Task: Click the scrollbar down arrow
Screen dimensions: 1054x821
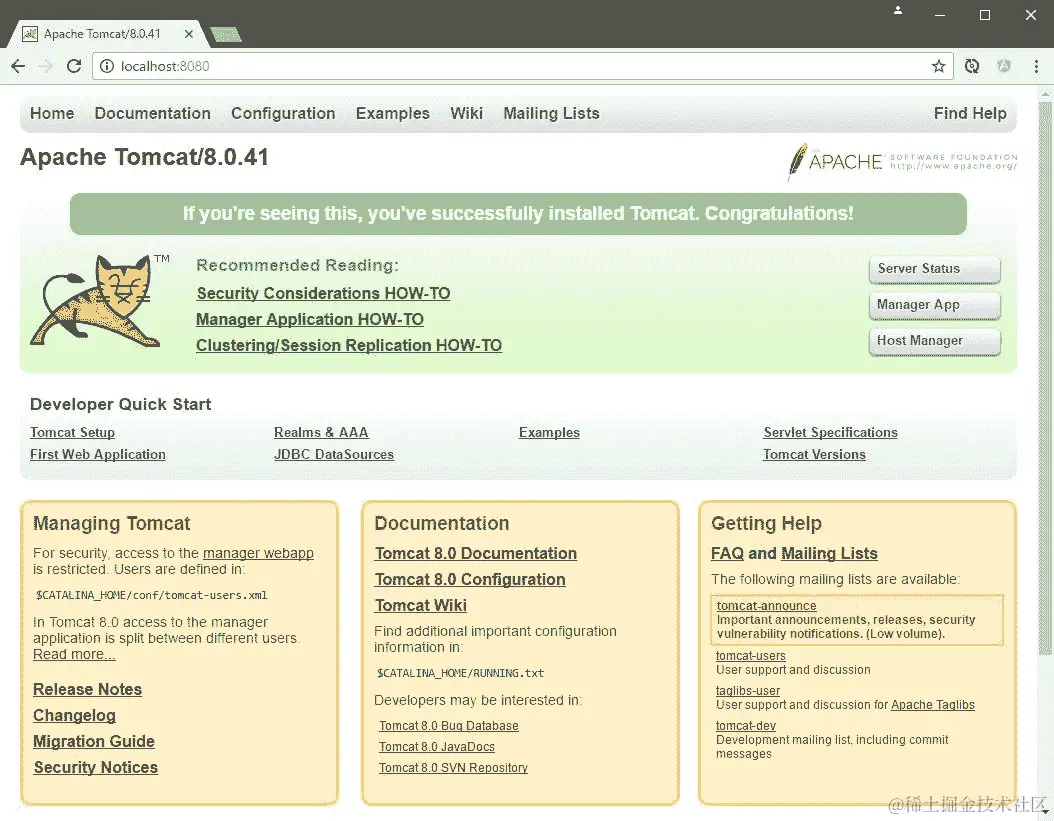Action: (1045, 812)
